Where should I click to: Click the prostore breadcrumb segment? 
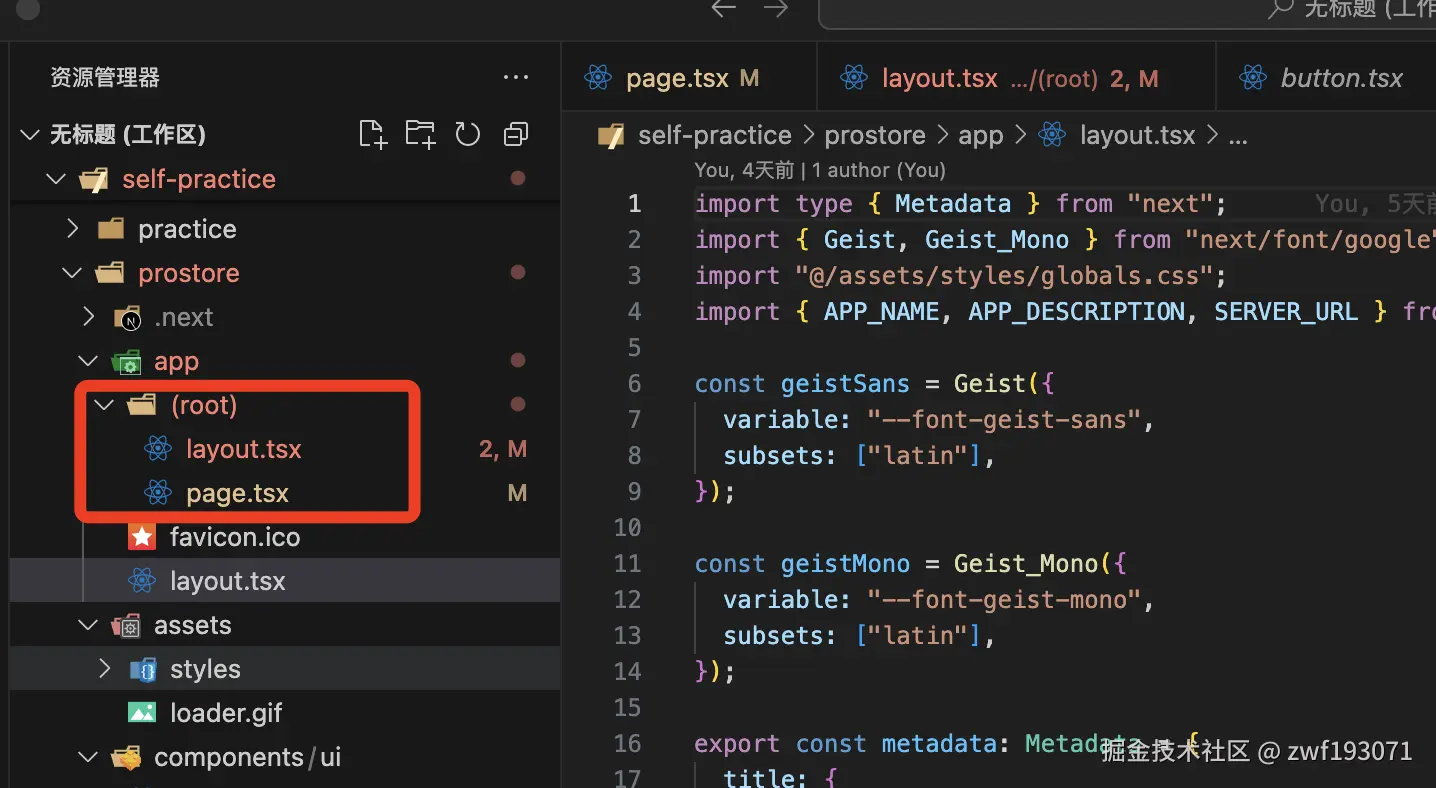[x=875, y=135]
